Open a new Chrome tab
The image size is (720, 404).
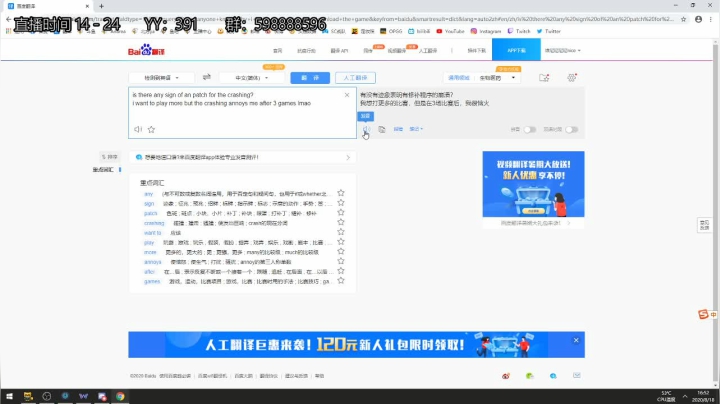101,6
